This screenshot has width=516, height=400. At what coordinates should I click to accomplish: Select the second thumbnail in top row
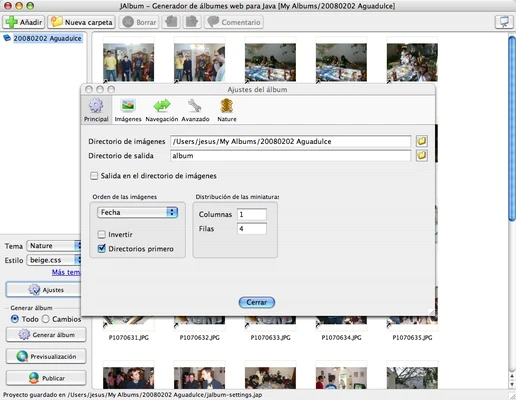[x=200, y=62]
